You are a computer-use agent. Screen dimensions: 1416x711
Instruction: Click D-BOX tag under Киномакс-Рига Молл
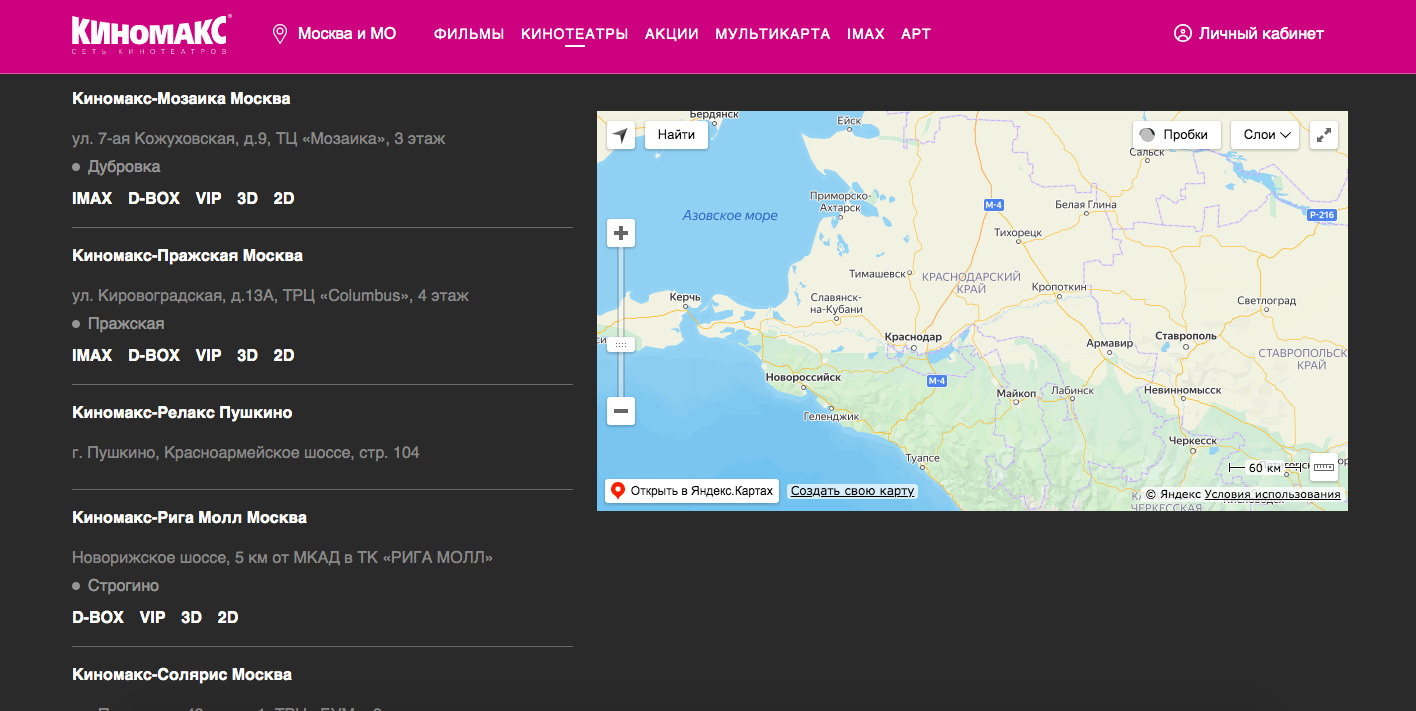[x=98, y=618]
